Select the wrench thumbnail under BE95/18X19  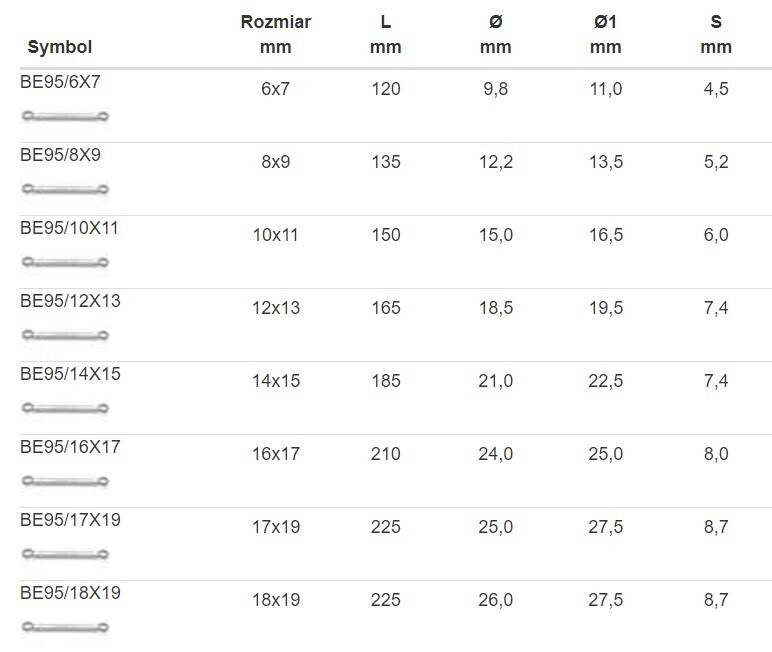click(65, 627)
